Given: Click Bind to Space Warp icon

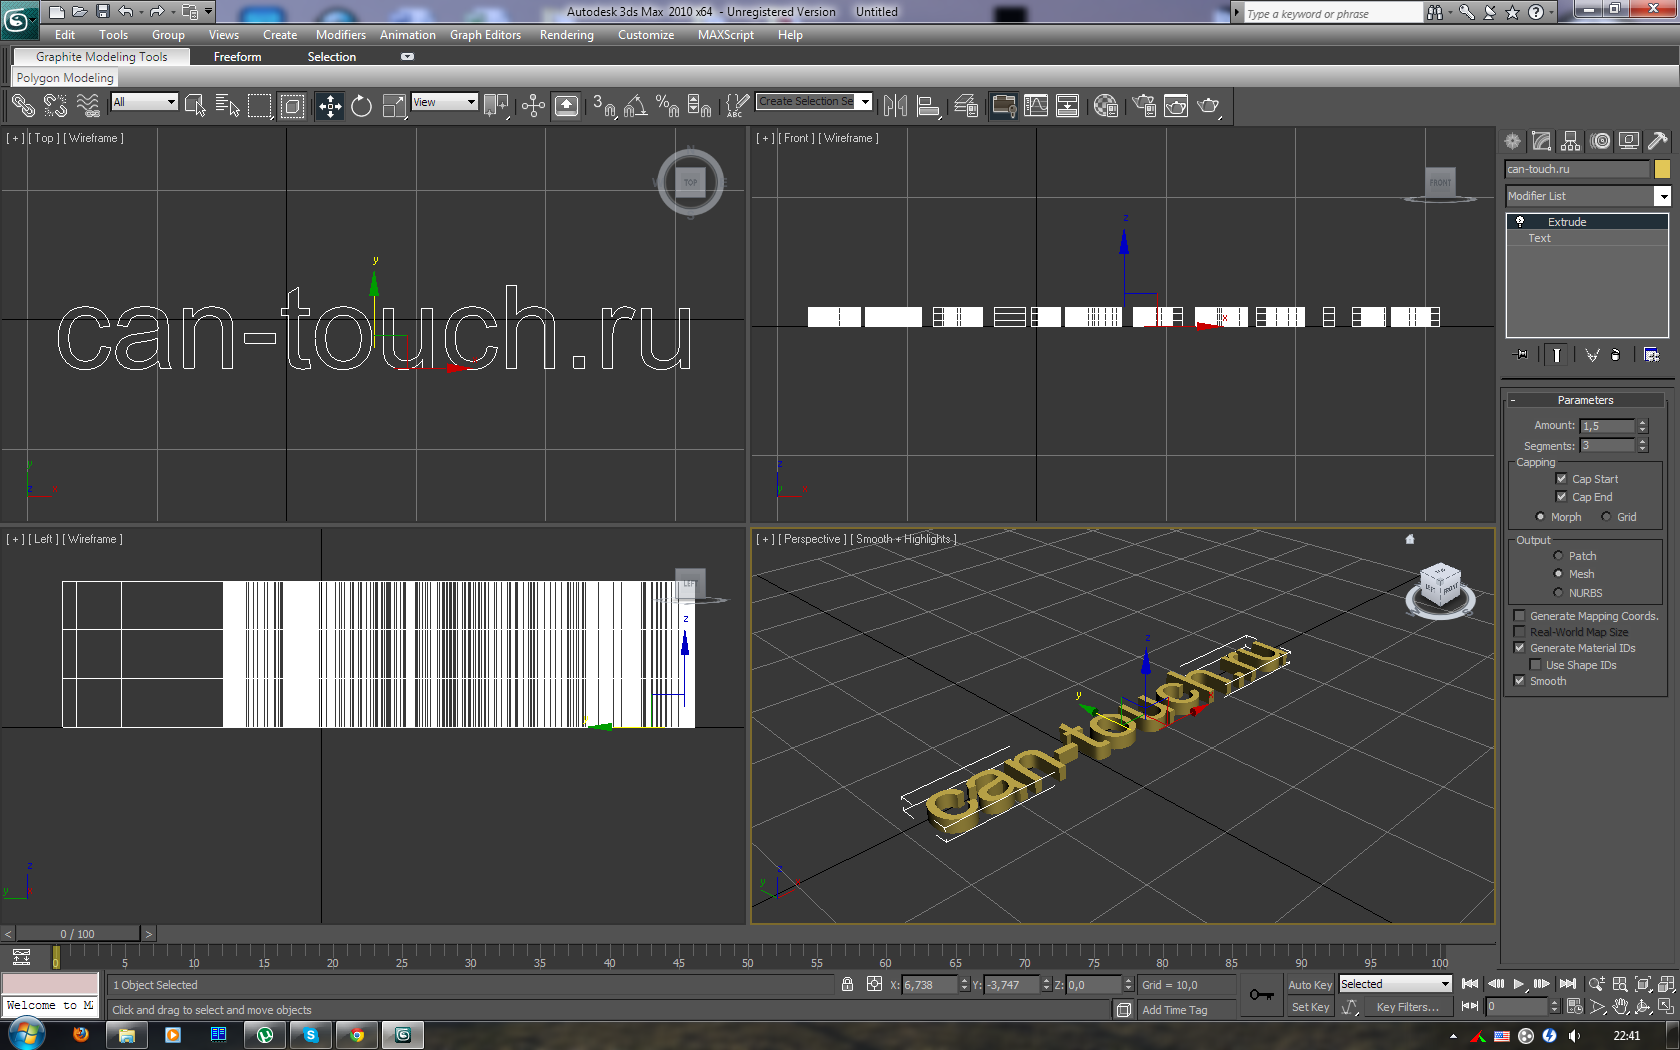Looking at the screenshot, I should tap(88, 105).
